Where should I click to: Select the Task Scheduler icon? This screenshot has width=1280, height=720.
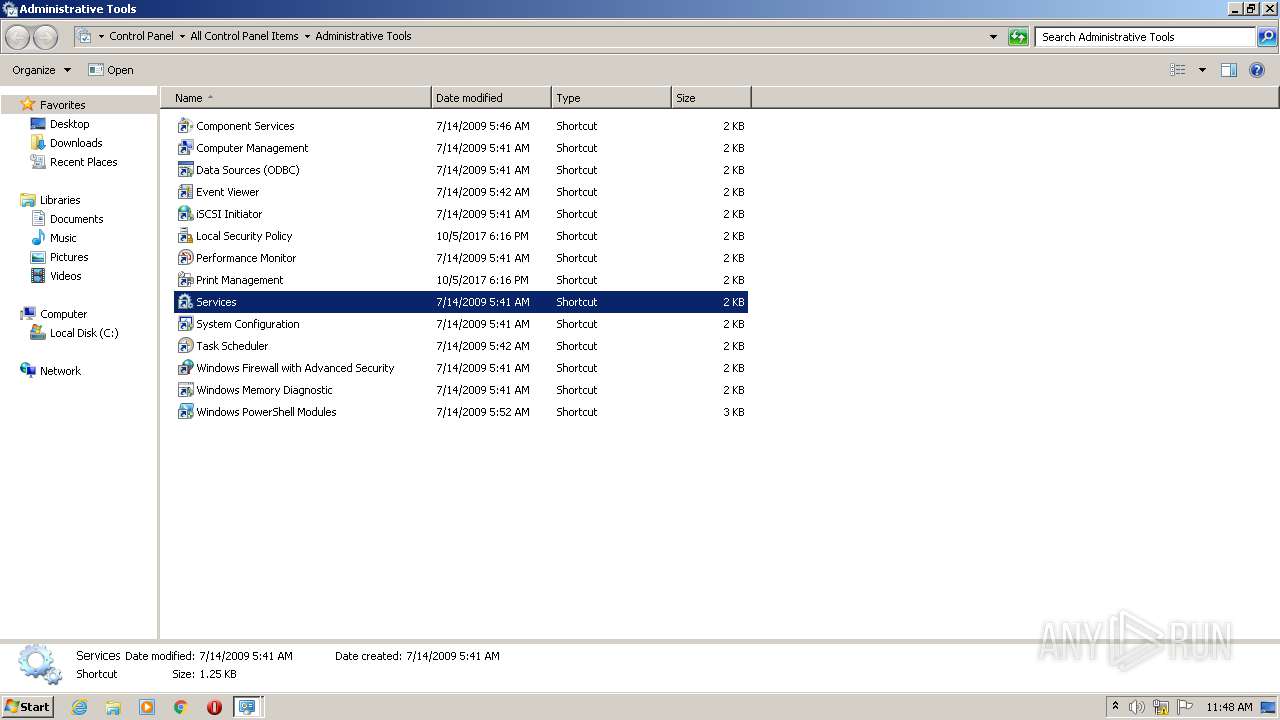pos(185,346)
